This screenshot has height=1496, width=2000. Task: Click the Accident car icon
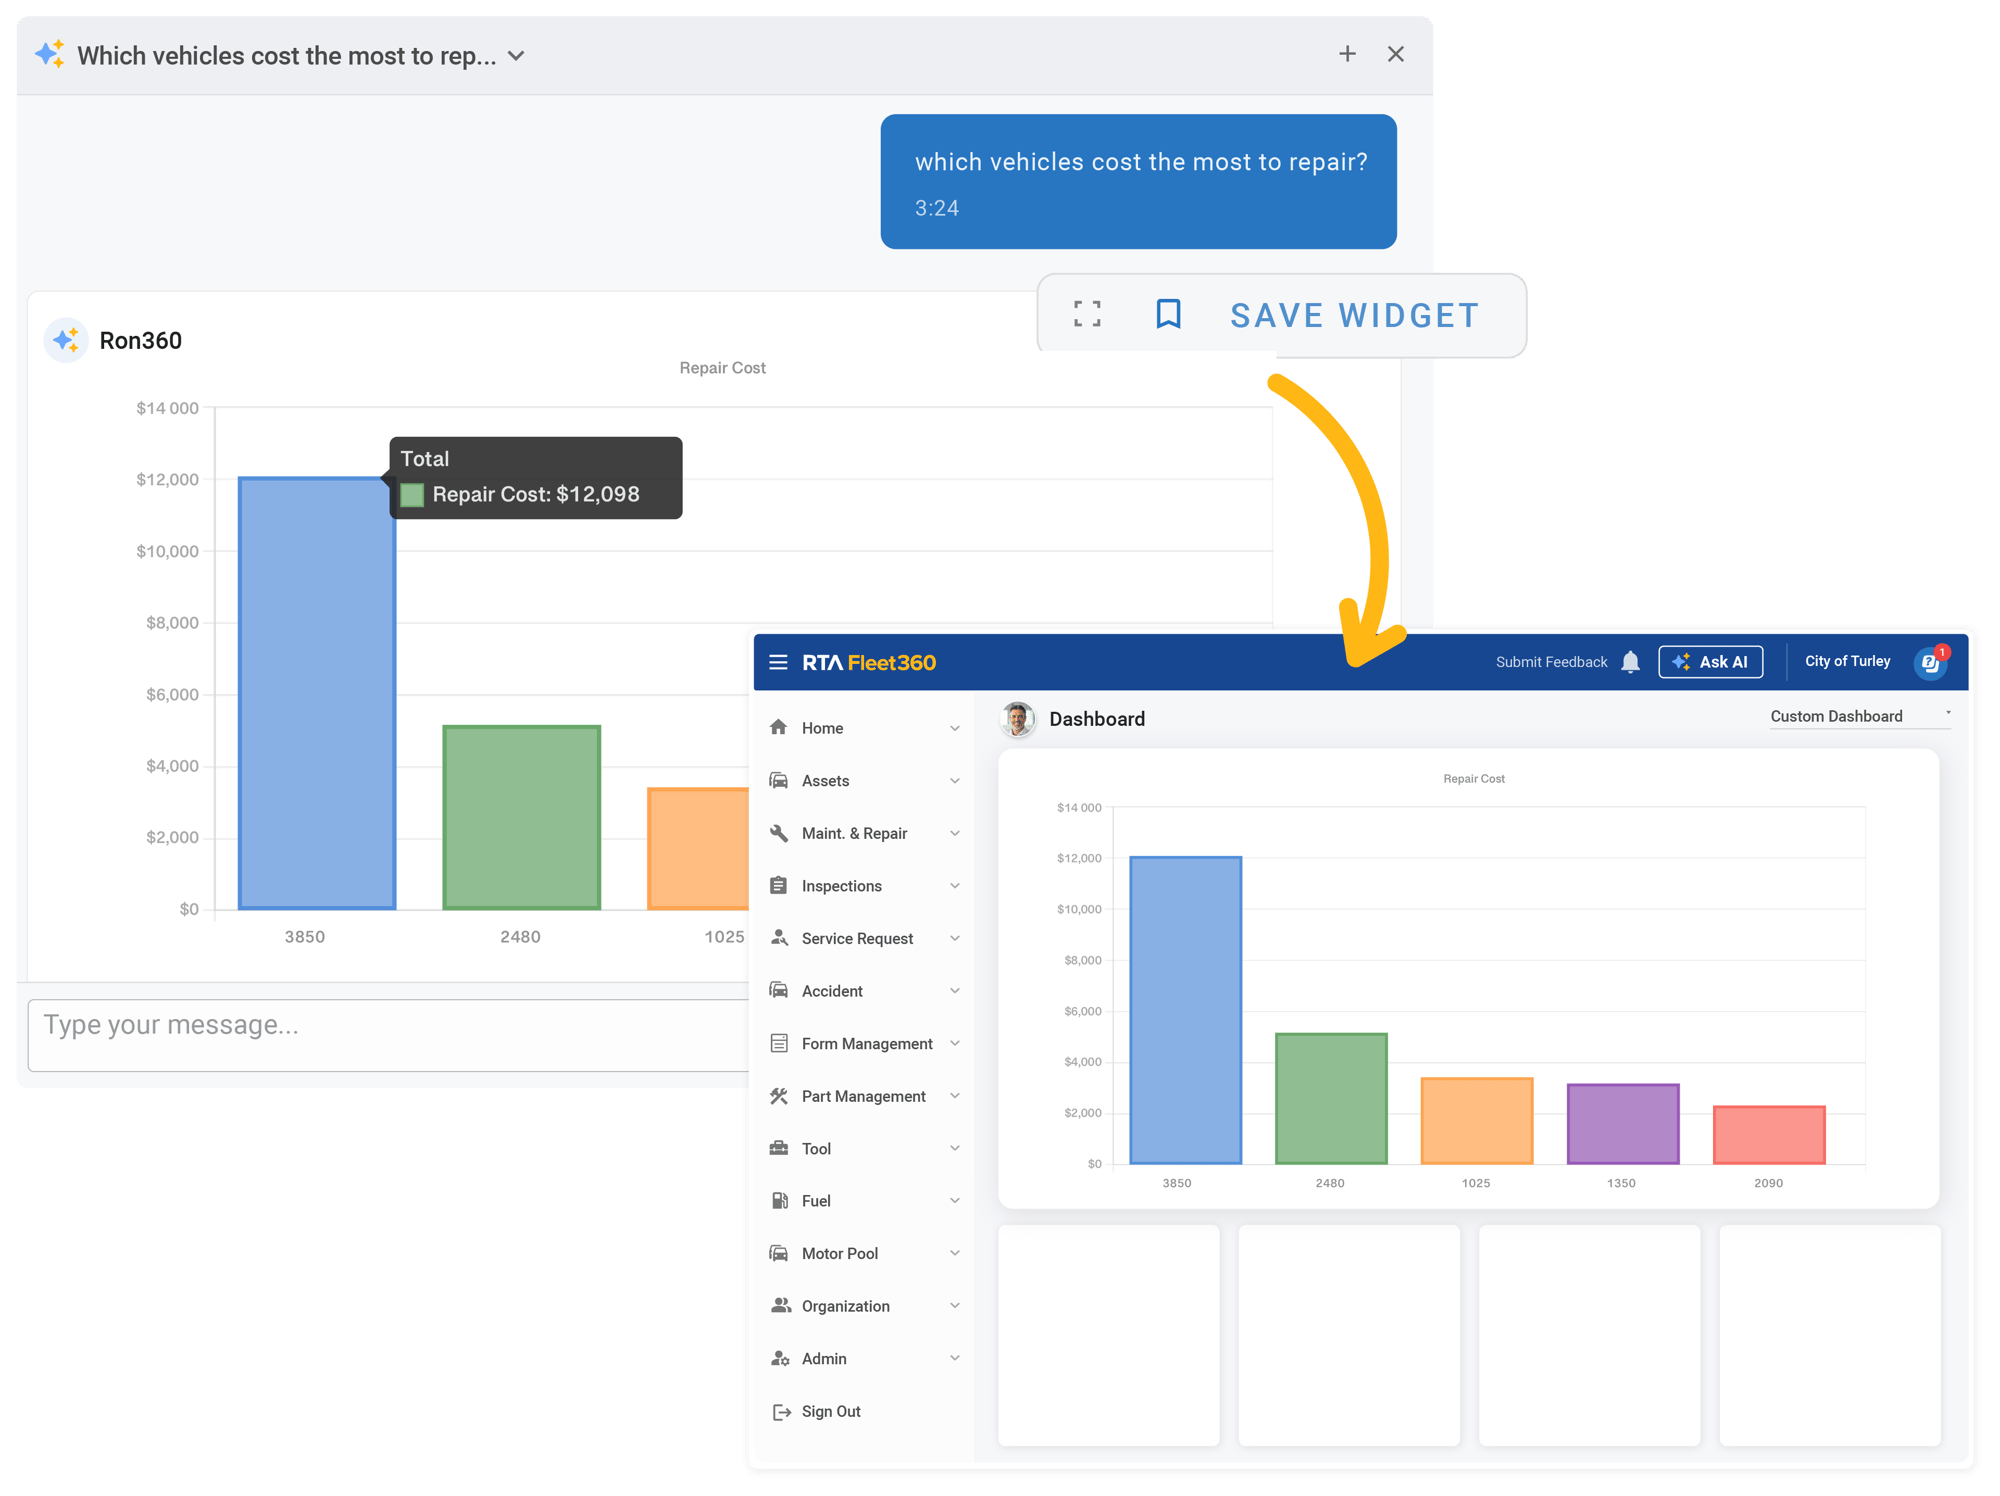click(x=779, y=991)
